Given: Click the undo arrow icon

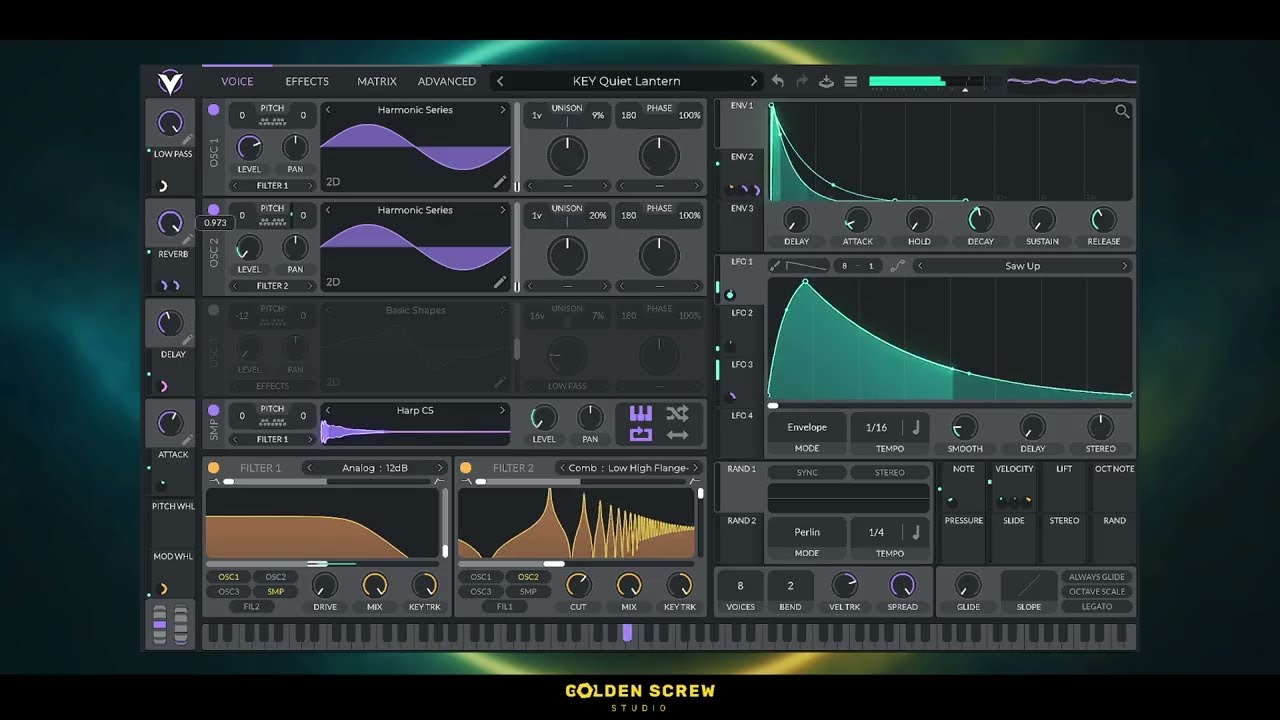Looking at the screenshot, I should 778,81.
